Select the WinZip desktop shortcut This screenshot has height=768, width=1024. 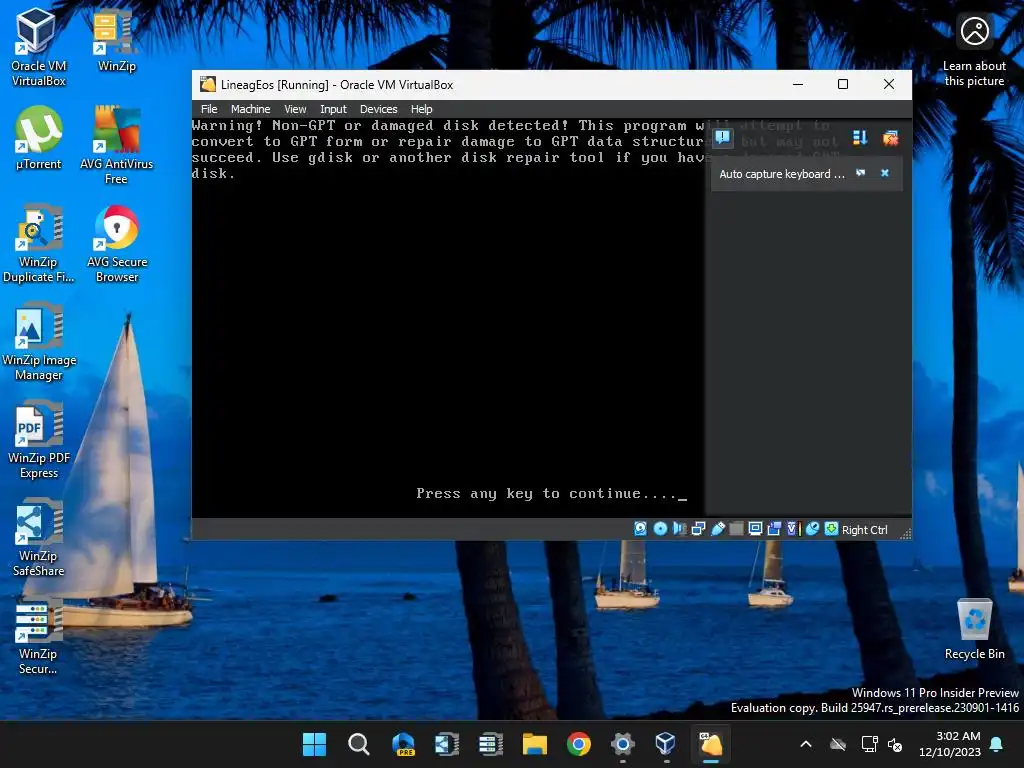pos(116,40)
